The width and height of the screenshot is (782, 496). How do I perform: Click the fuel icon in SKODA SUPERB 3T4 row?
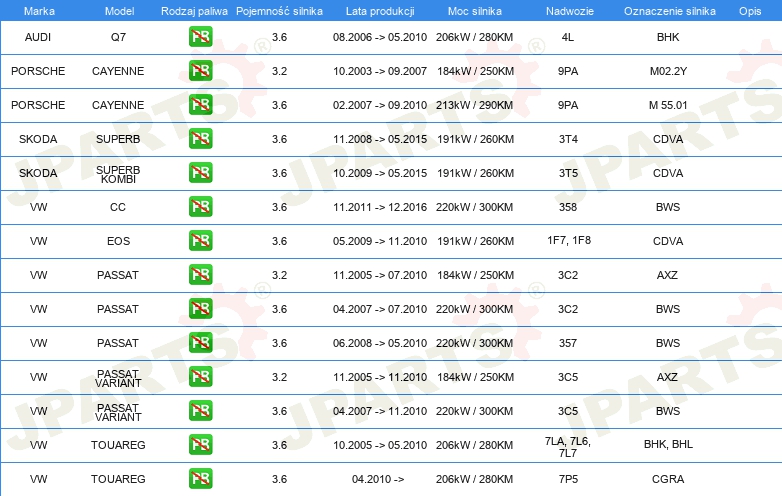[200, 139]
